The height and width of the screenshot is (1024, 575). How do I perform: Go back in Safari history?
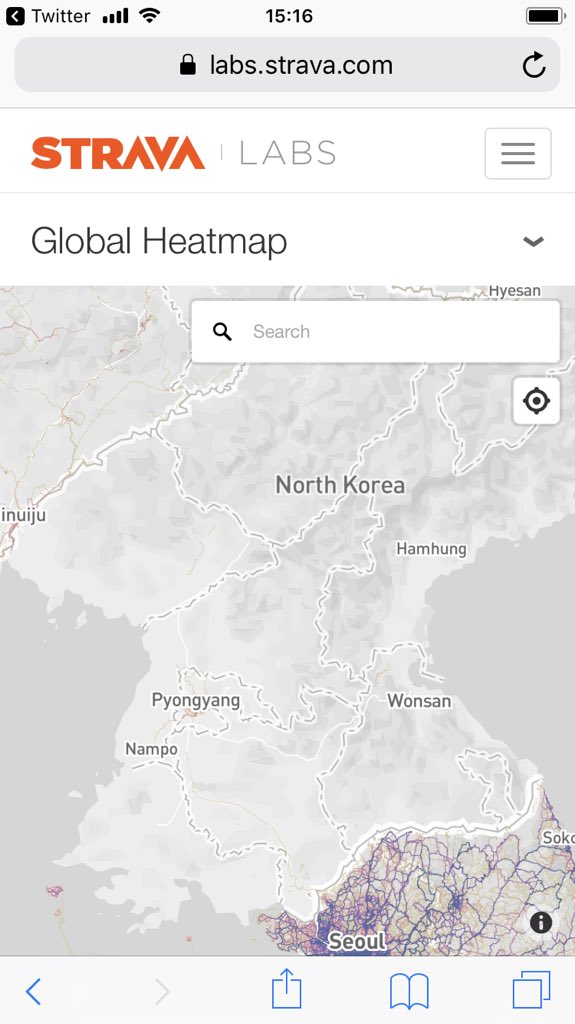click(x=33, y=991)
